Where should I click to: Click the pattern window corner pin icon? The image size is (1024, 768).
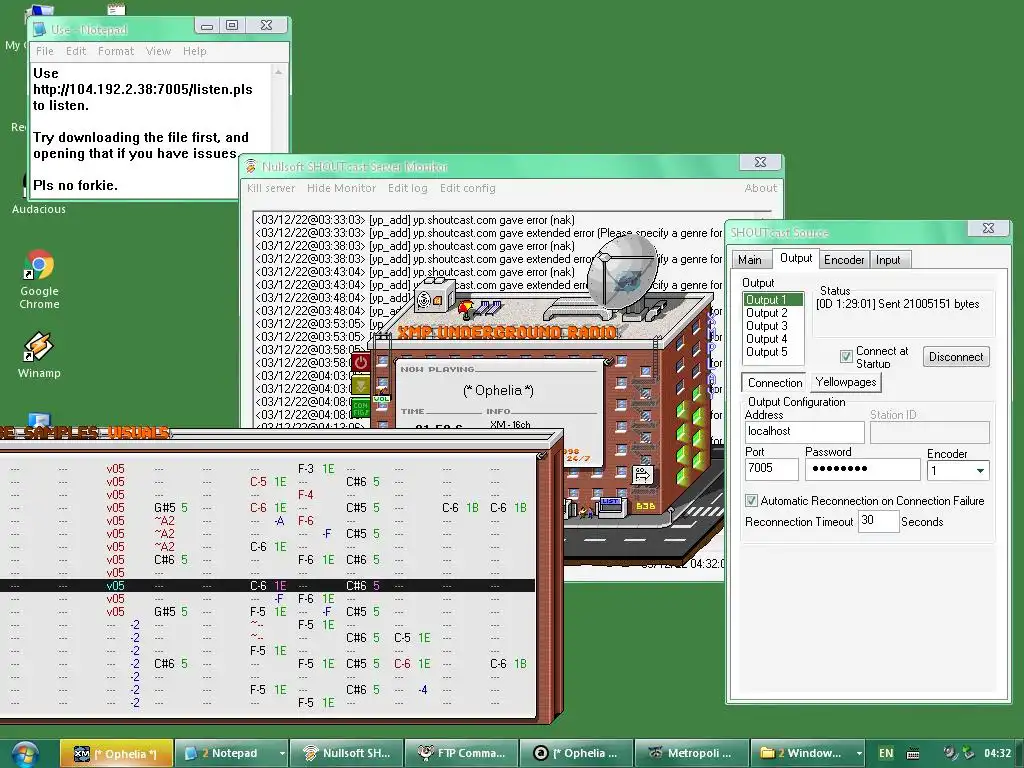point(541,455)
